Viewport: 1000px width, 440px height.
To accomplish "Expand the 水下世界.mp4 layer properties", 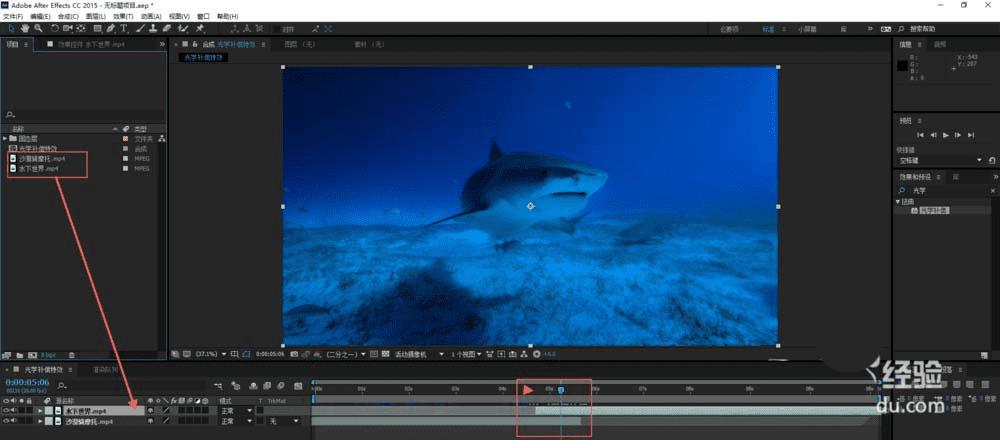I will (x=41, y=410).
